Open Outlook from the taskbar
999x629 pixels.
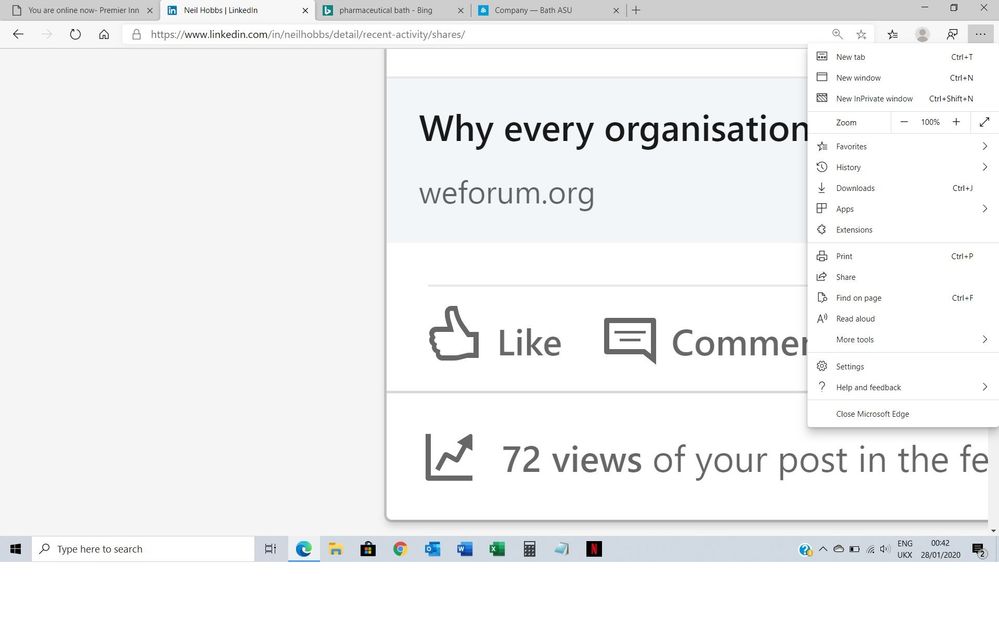point(433,549)
